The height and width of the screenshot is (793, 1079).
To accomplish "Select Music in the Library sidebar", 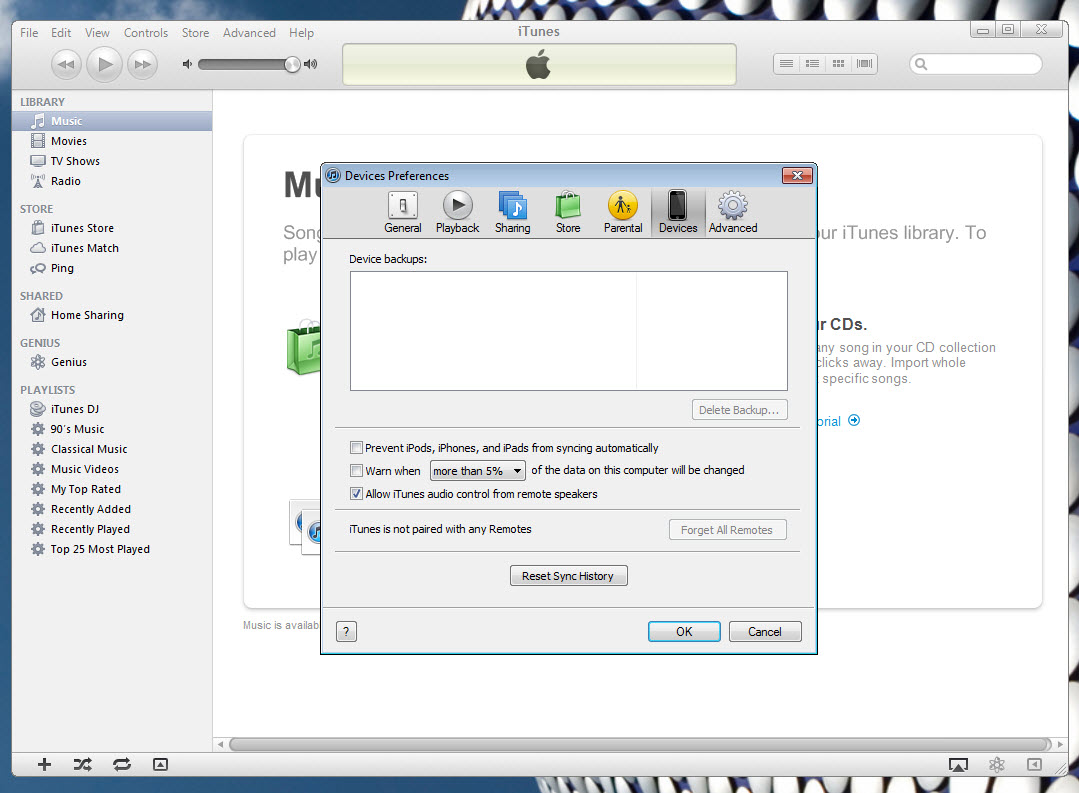I will 111,121.
